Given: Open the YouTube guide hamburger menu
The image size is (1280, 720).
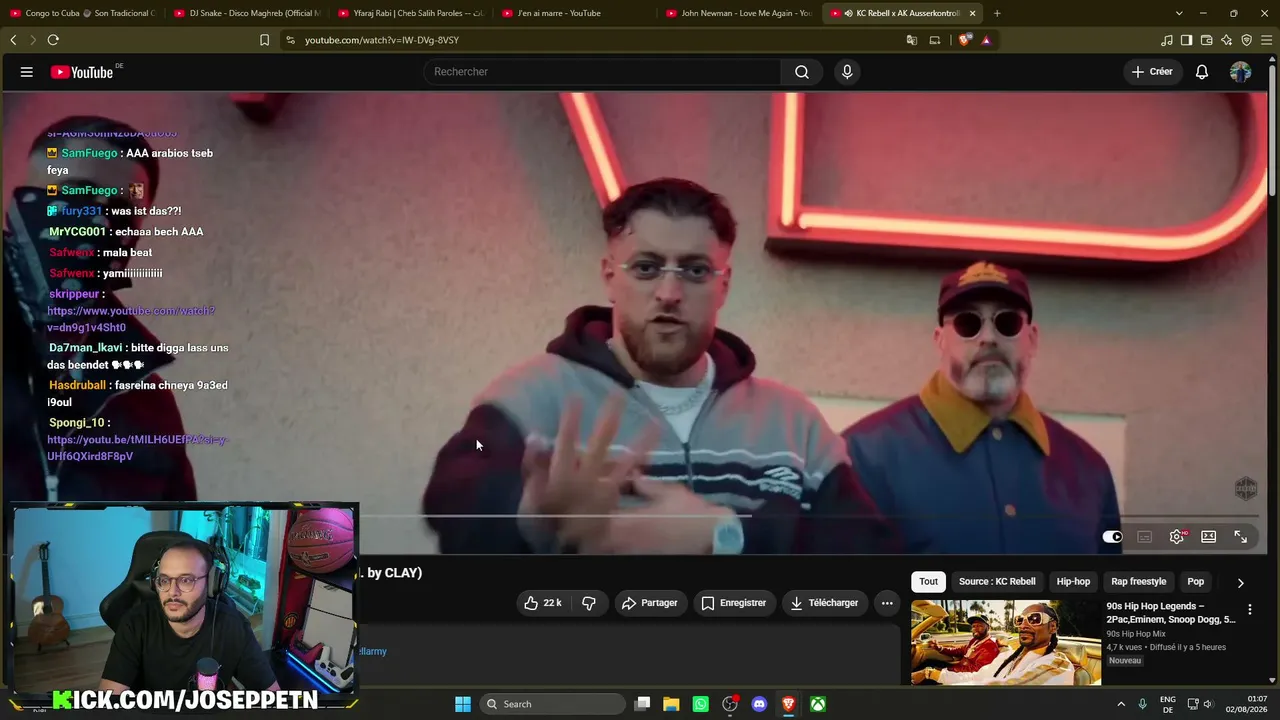Looking at the screenshot, I should point(27,72).
